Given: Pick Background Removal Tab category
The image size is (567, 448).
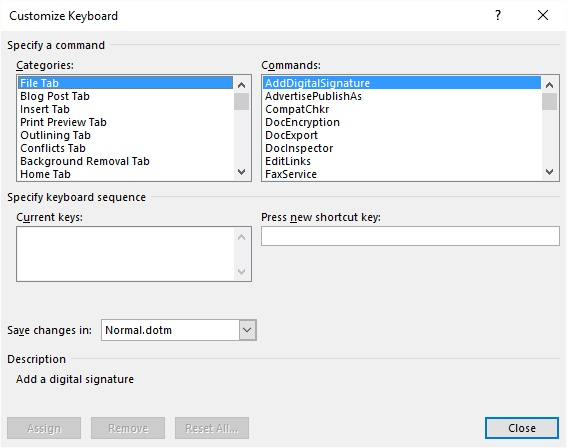Looking at the screenshot, I should (125, 161).
